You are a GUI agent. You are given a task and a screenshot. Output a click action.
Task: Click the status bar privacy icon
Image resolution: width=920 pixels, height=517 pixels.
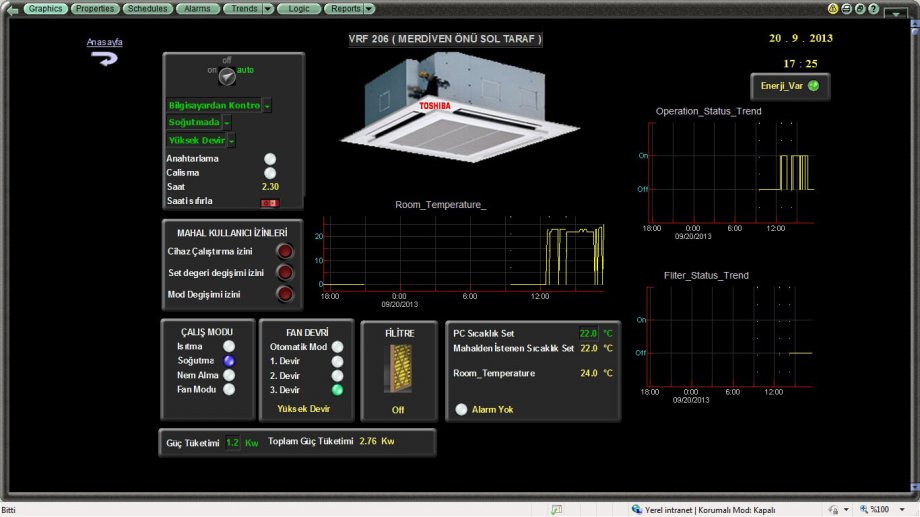[x=833, y=509]
